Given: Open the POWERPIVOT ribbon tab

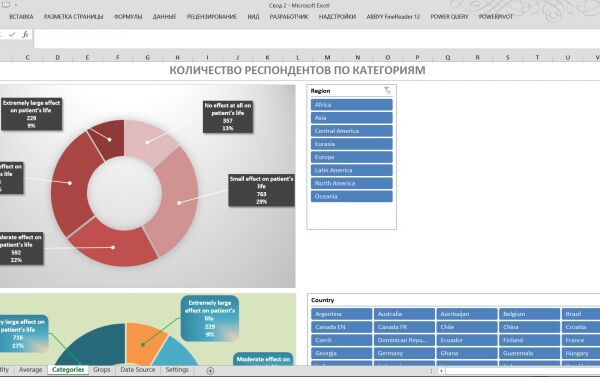Looking at the screenshot, I should click(496, 17).
